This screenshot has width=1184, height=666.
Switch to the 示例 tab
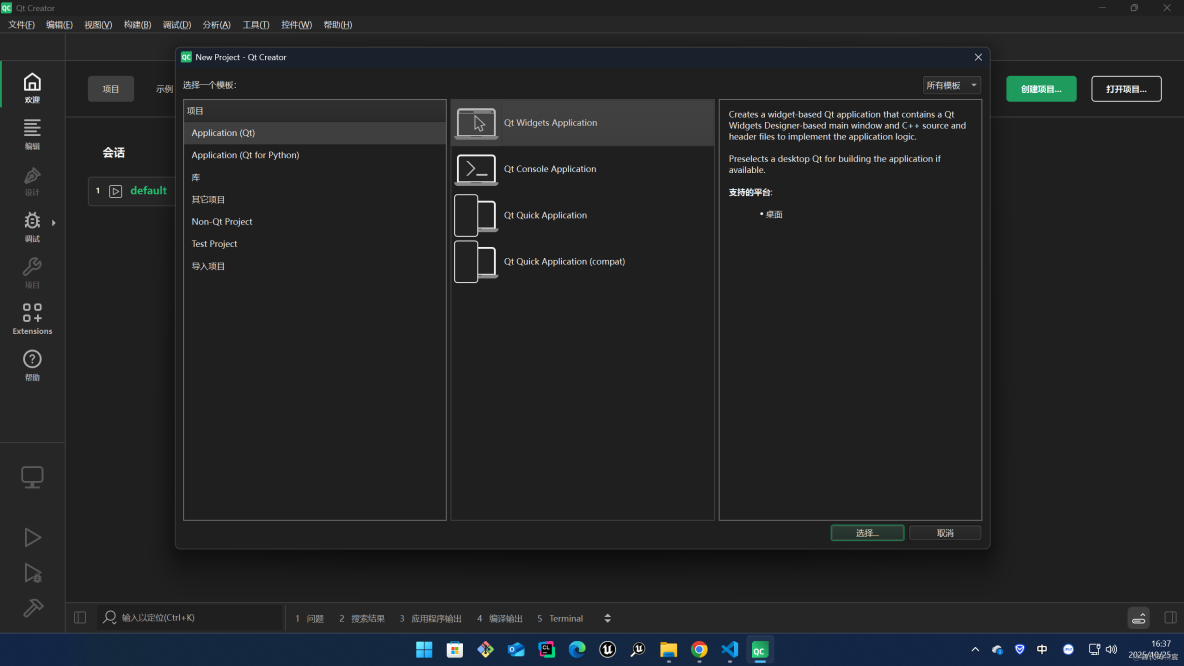coord(163,88)
